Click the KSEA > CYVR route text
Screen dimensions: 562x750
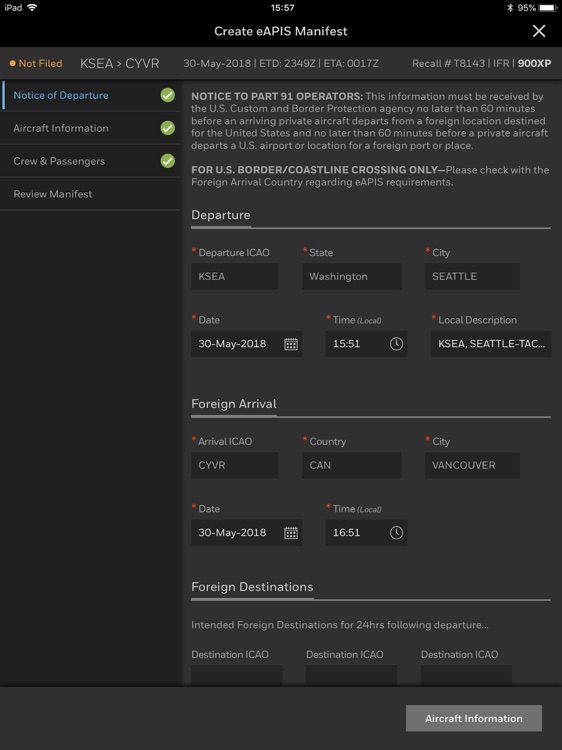(120, 64)
